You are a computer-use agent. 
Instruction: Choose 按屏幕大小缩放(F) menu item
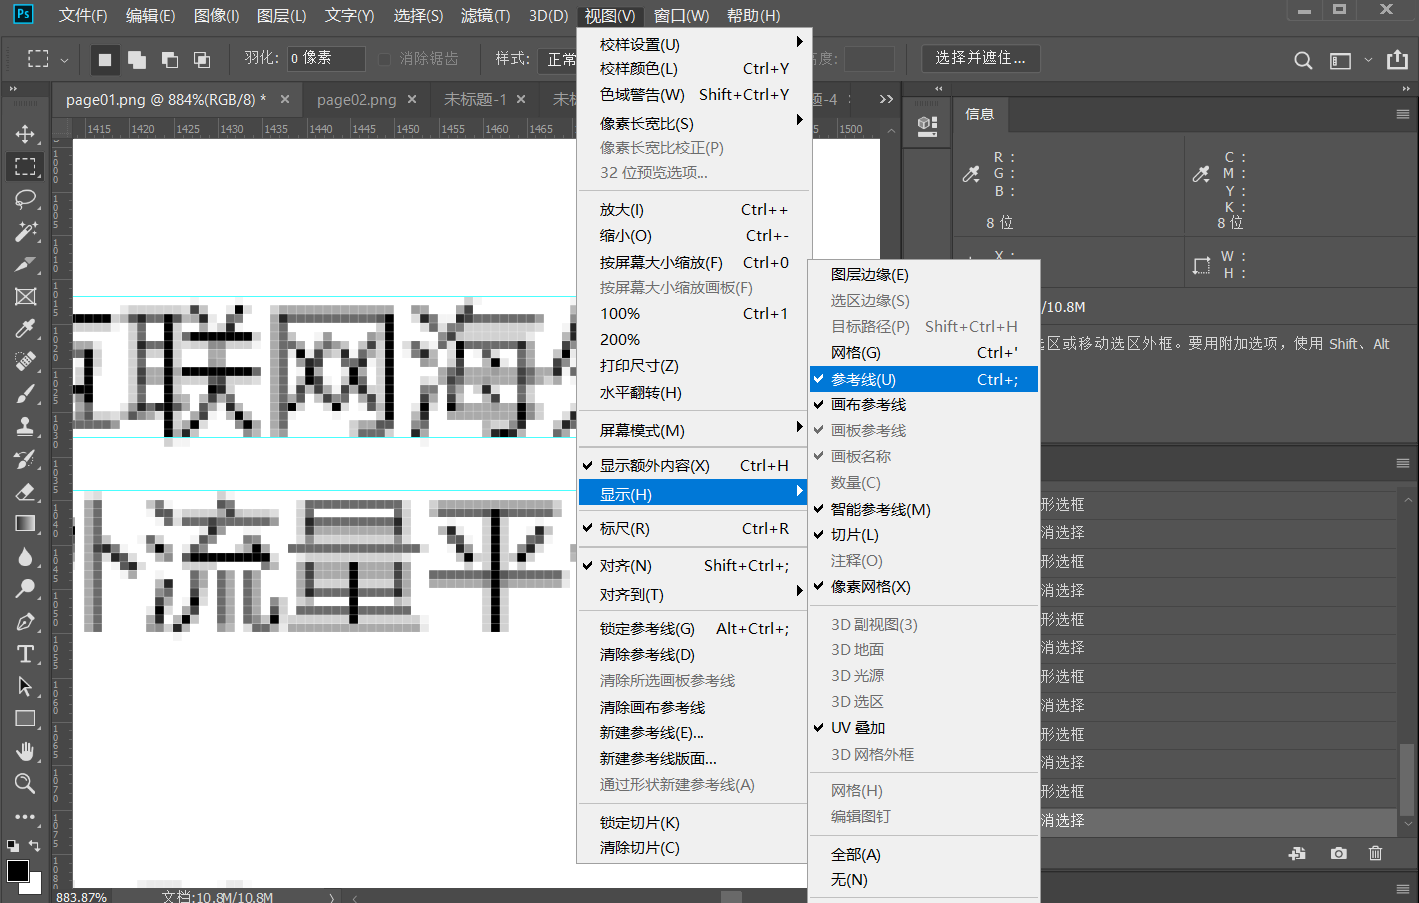point(693,262)
